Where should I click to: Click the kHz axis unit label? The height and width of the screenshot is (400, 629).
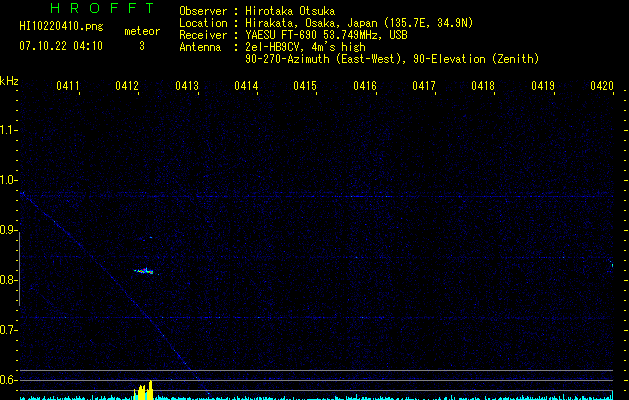point(9,81)
